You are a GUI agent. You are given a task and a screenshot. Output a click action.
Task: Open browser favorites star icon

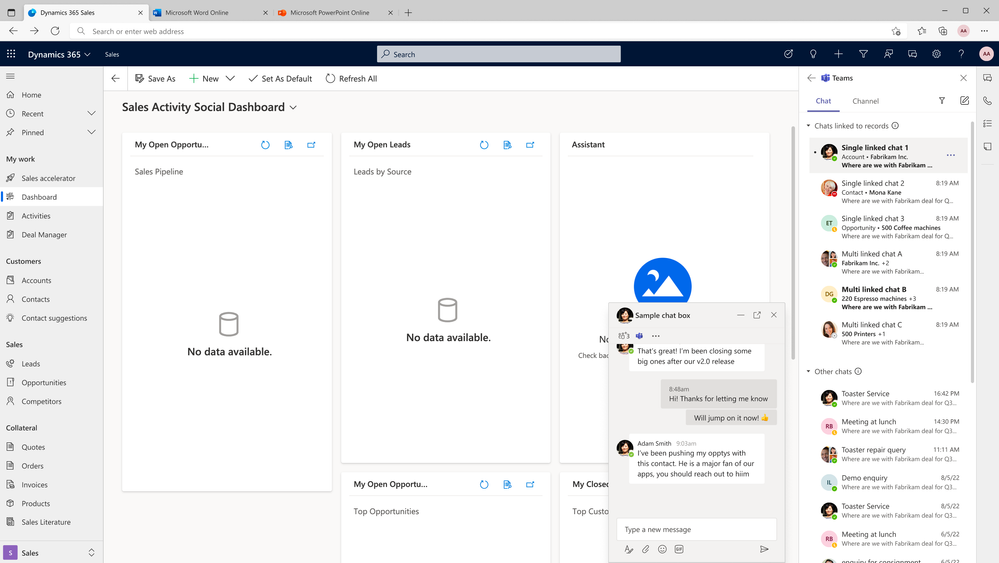[921, 31]
